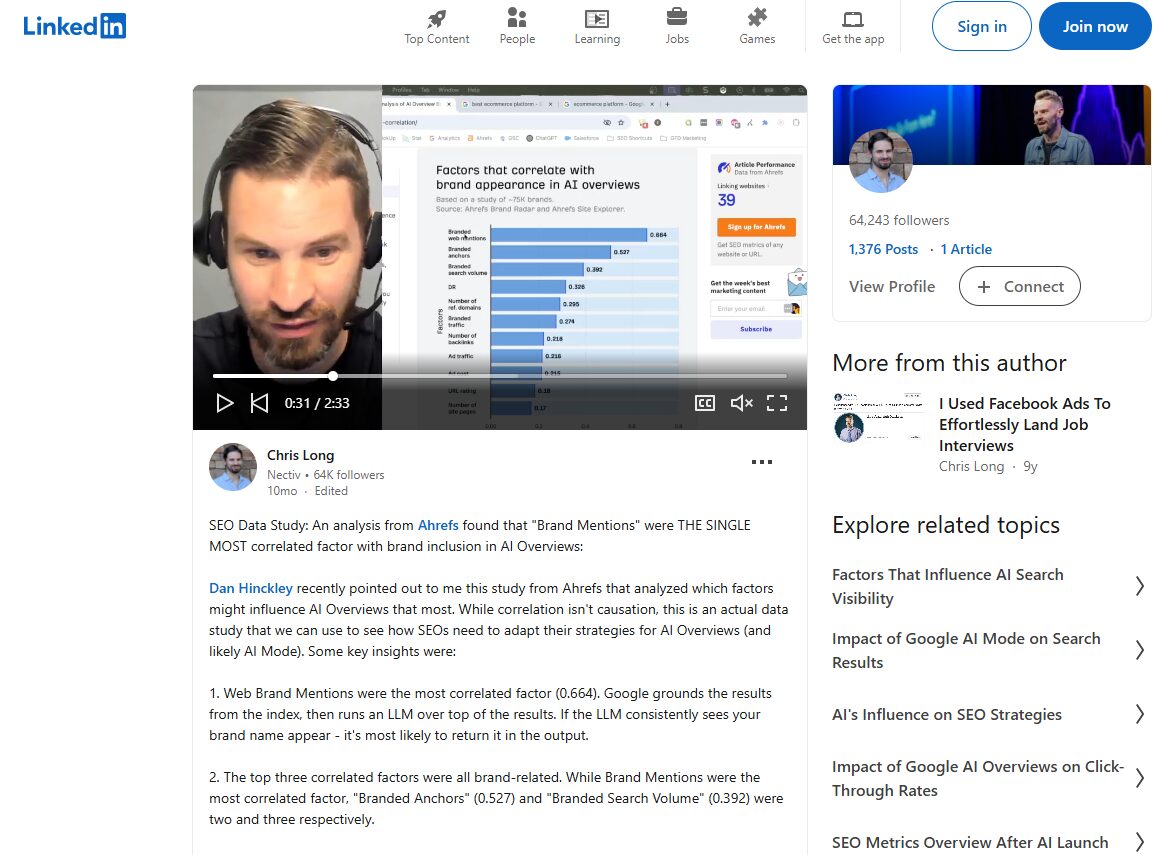Click the Ahrefs link in the post
This screenshot has height=855, width=1176.
438,524
